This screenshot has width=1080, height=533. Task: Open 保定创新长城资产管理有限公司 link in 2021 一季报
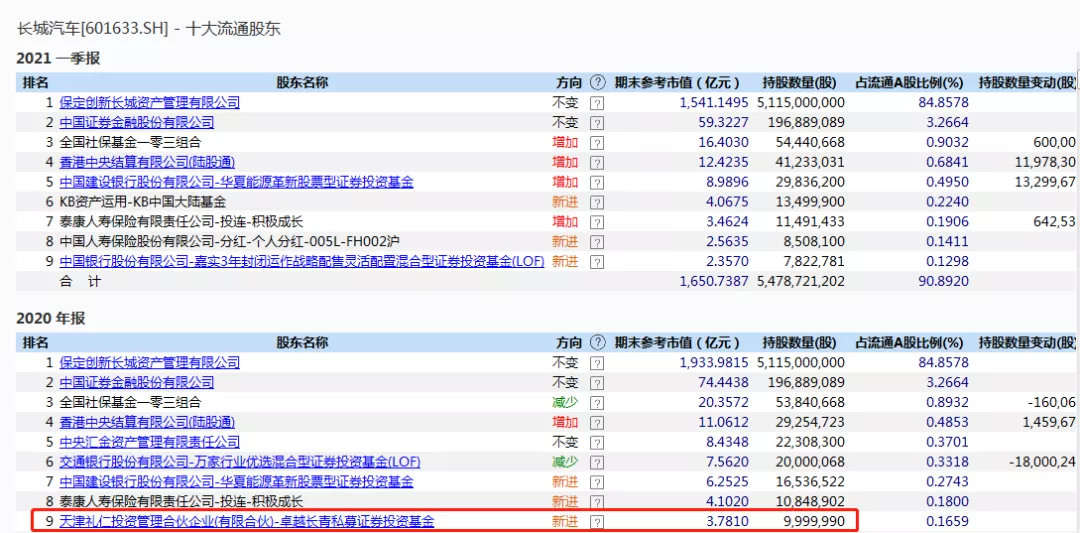coord(149,103)
